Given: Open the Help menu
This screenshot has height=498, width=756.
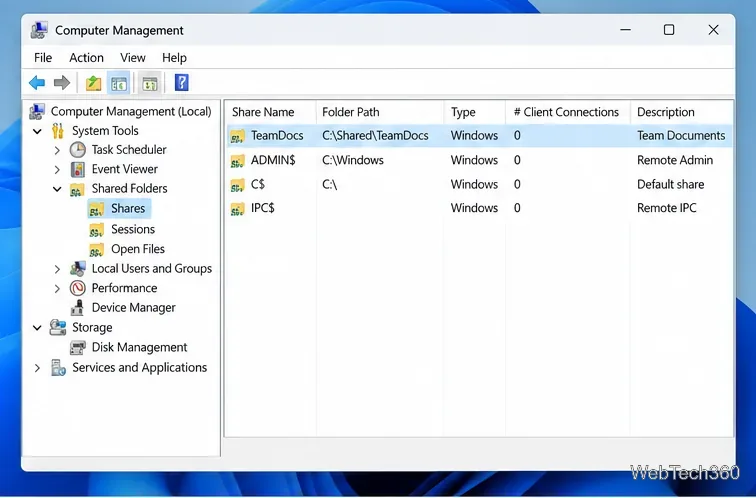Looking at the screenshot, I should coord(174,58).
